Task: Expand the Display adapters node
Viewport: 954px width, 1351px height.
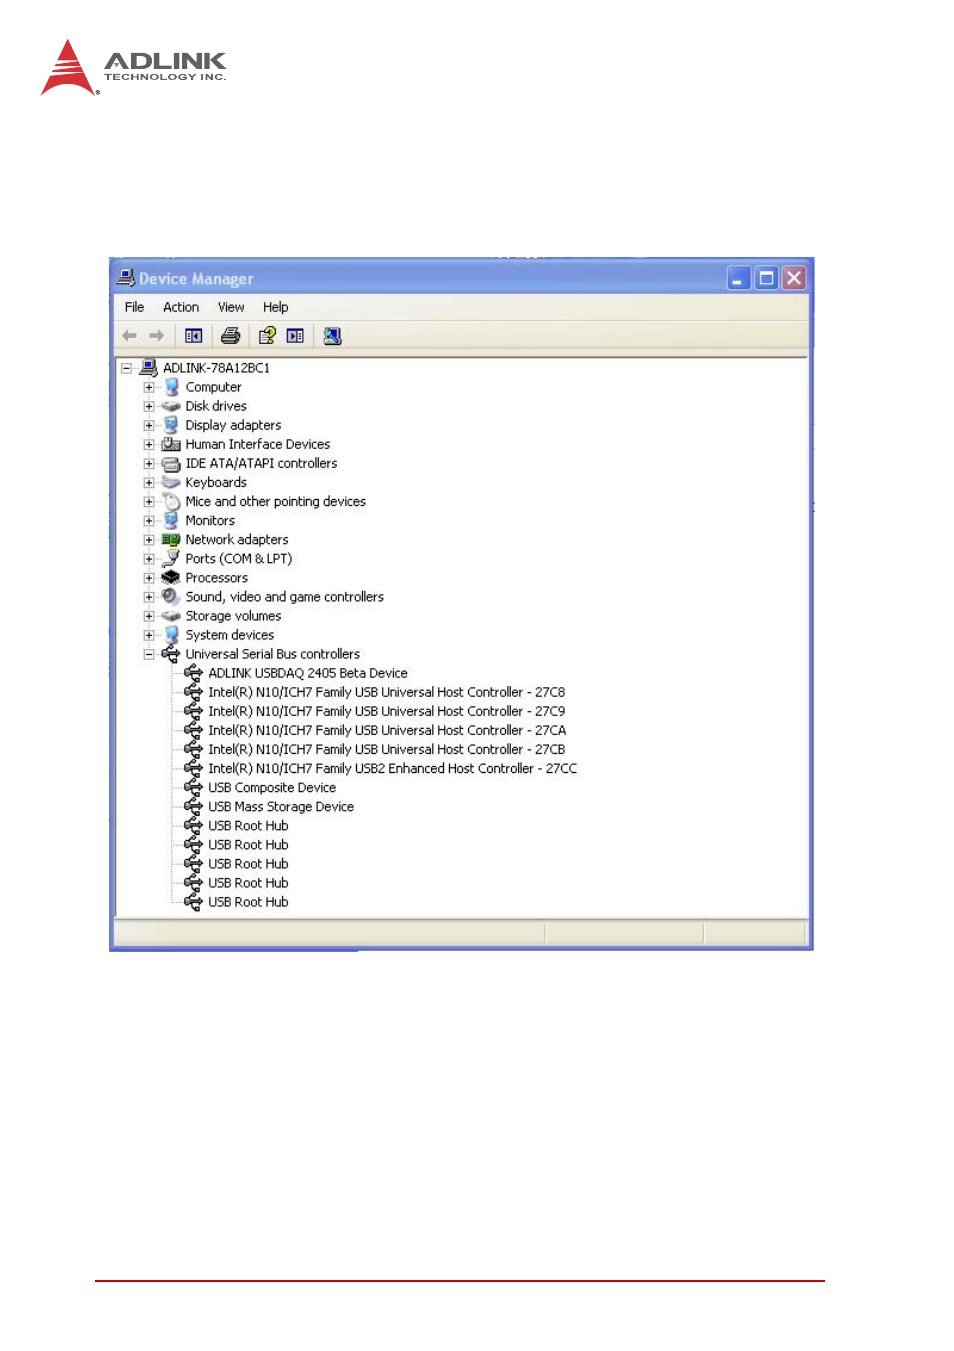Action: click(149, 425)
